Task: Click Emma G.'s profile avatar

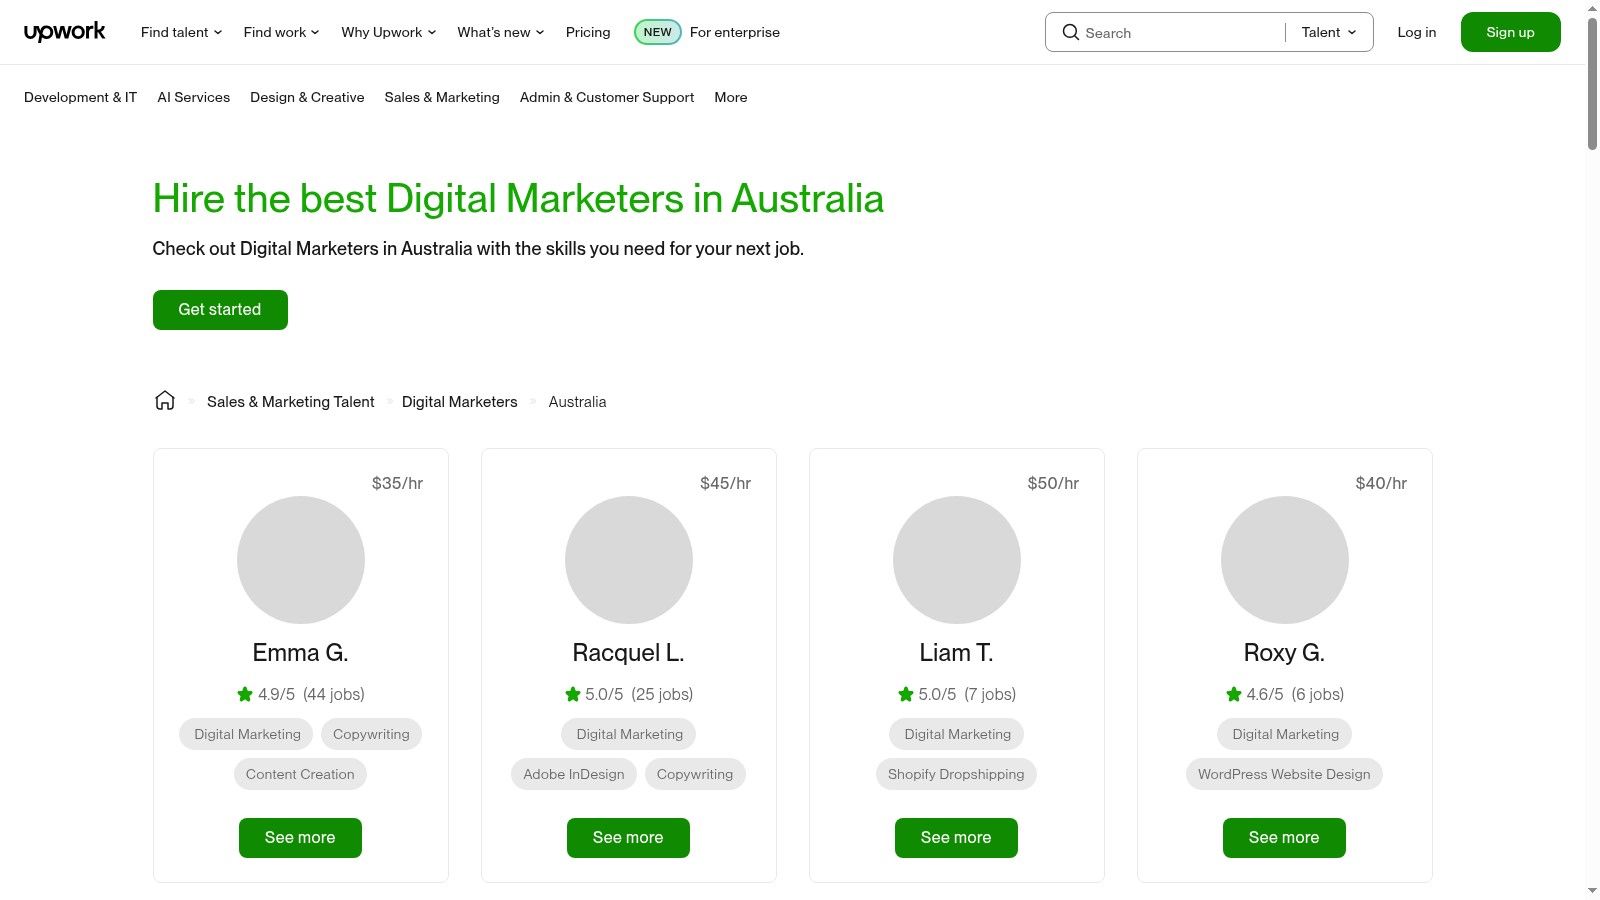Action: (x=301, y=560)
